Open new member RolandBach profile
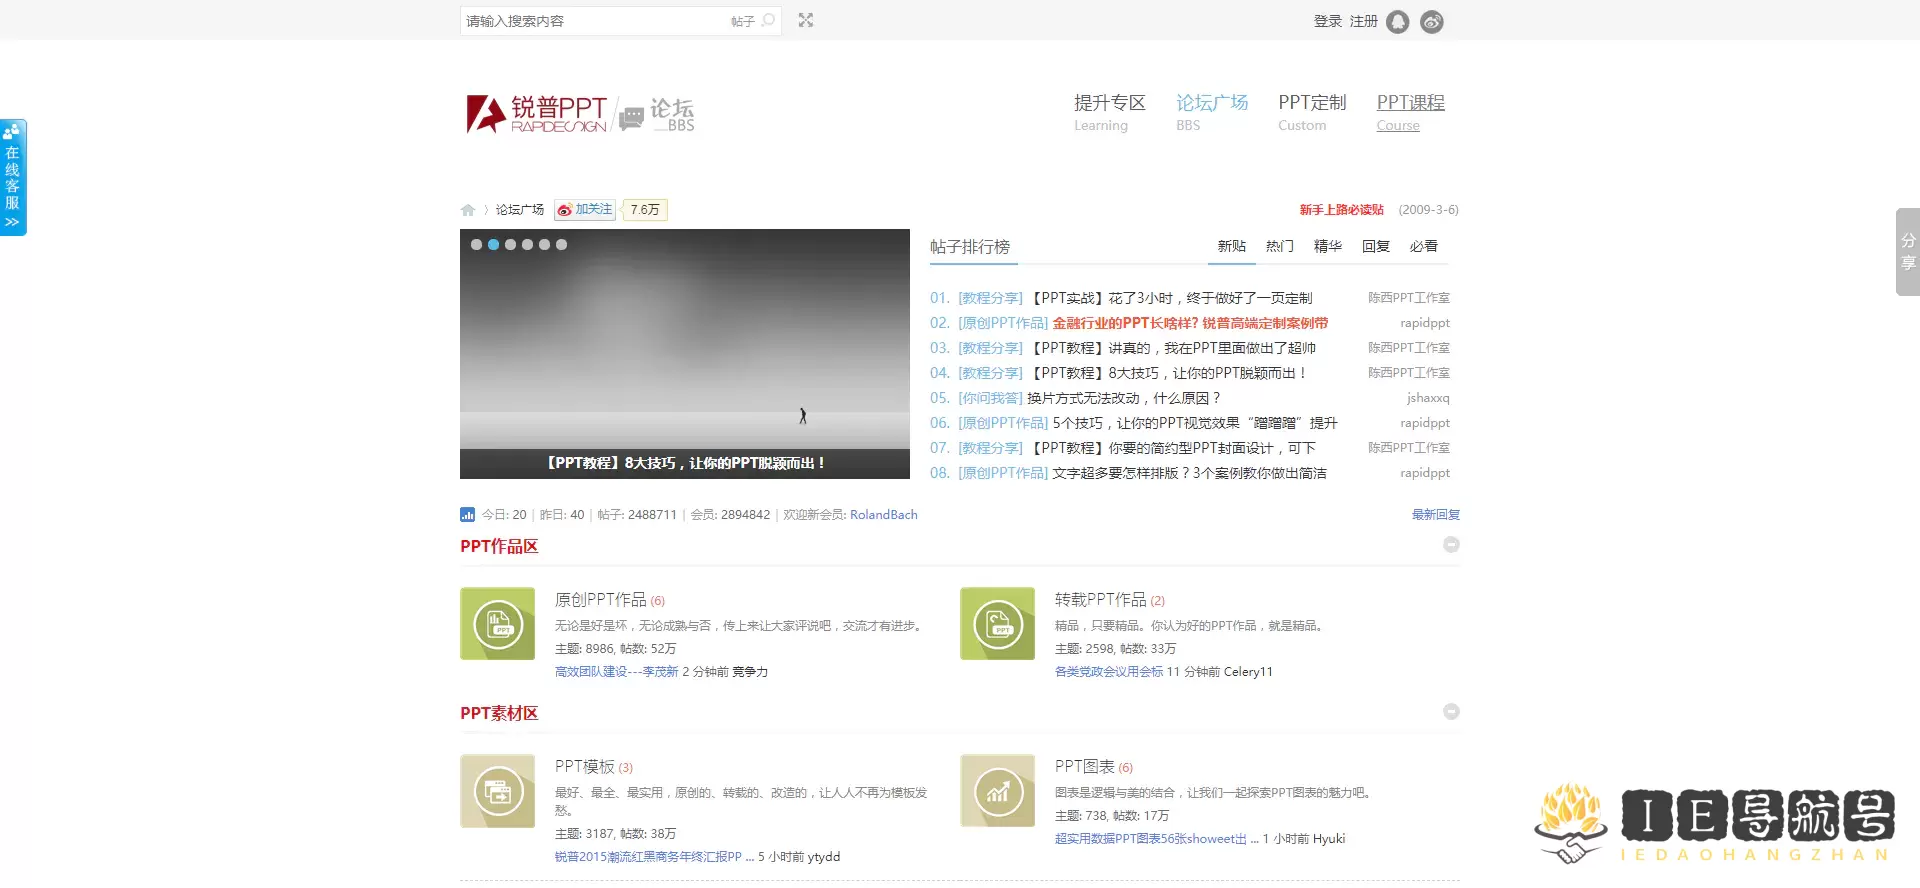This screenshot has width=1920, height=888. point(884,515)
